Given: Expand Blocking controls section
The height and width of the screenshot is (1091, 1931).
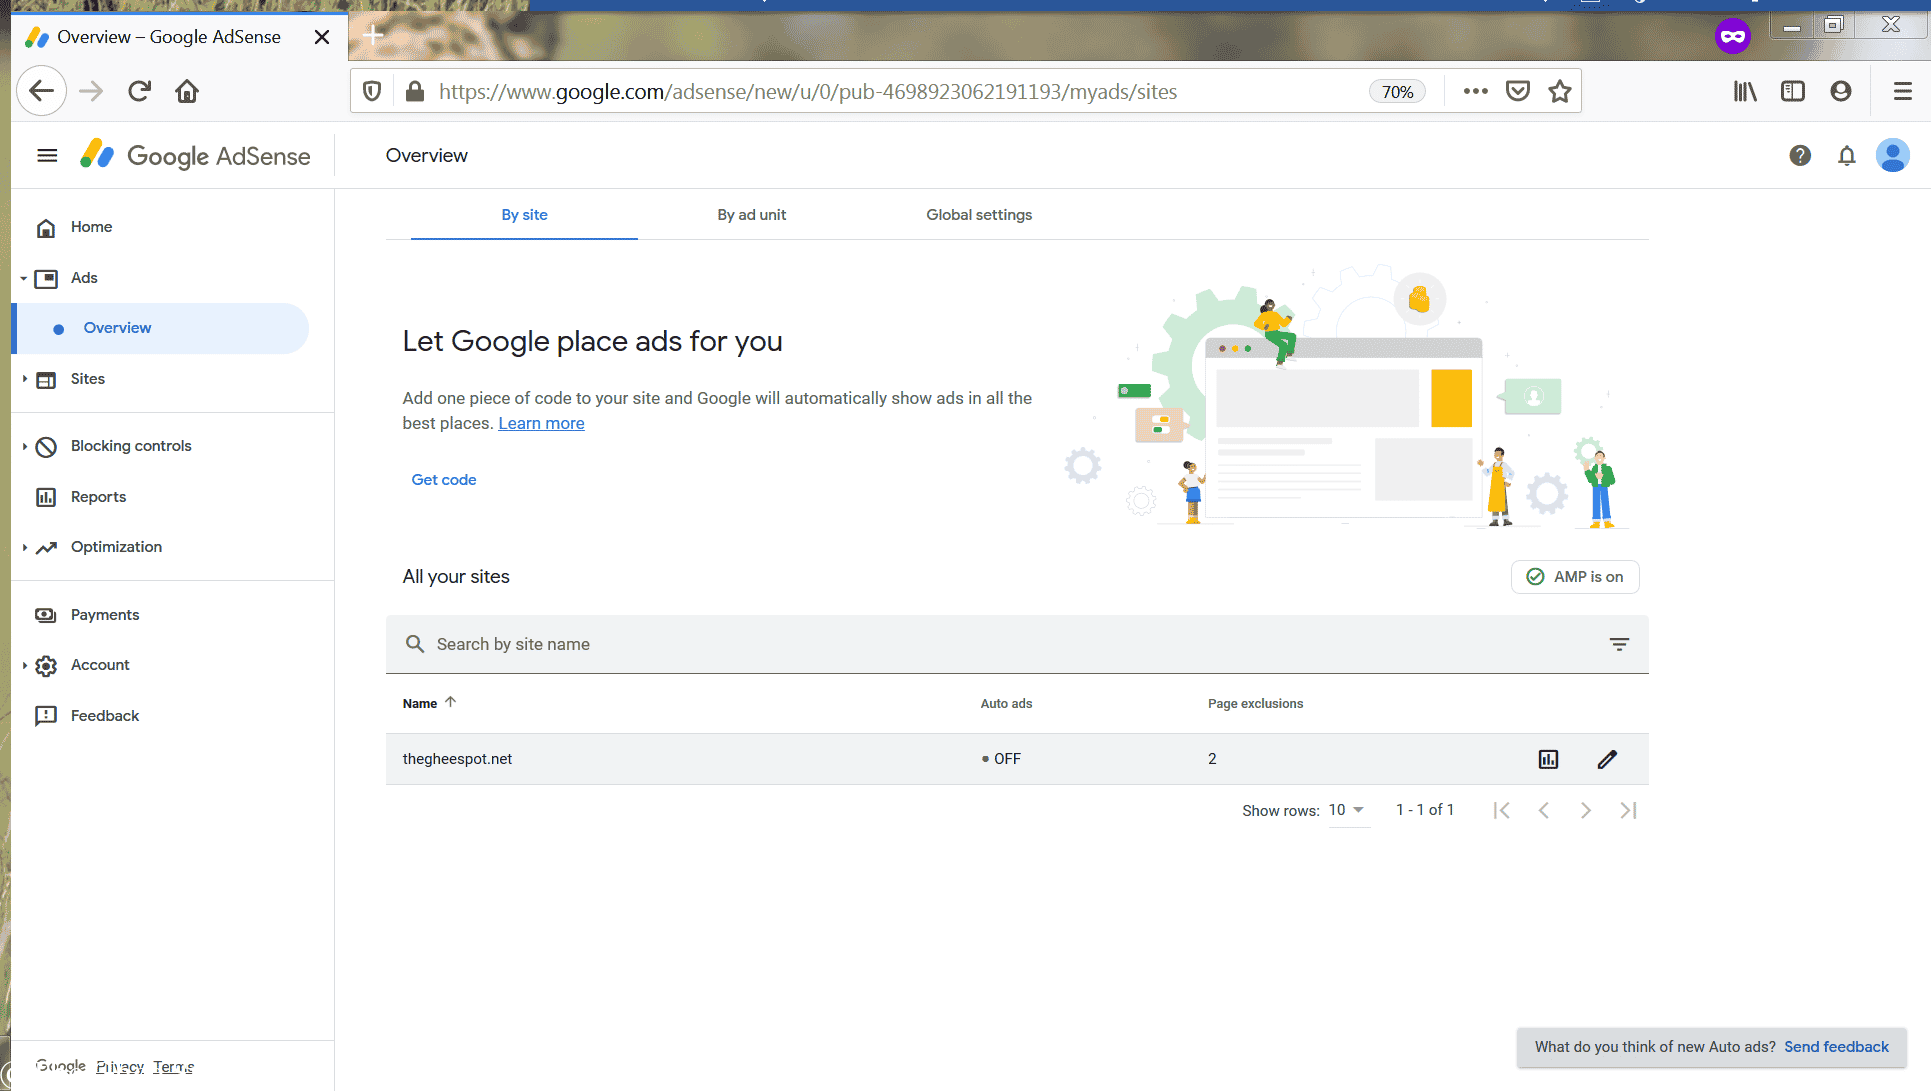Looking at the screenshot, I should (24, 447).
